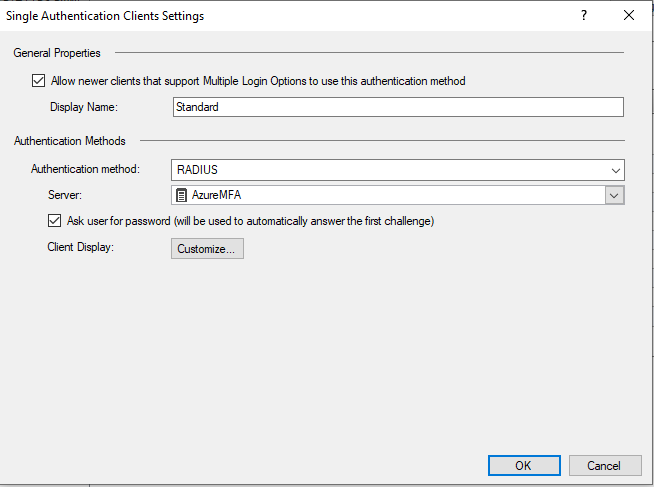Click the "Server:" label
This screenshot has height=487, width=654.
[66, 195]
